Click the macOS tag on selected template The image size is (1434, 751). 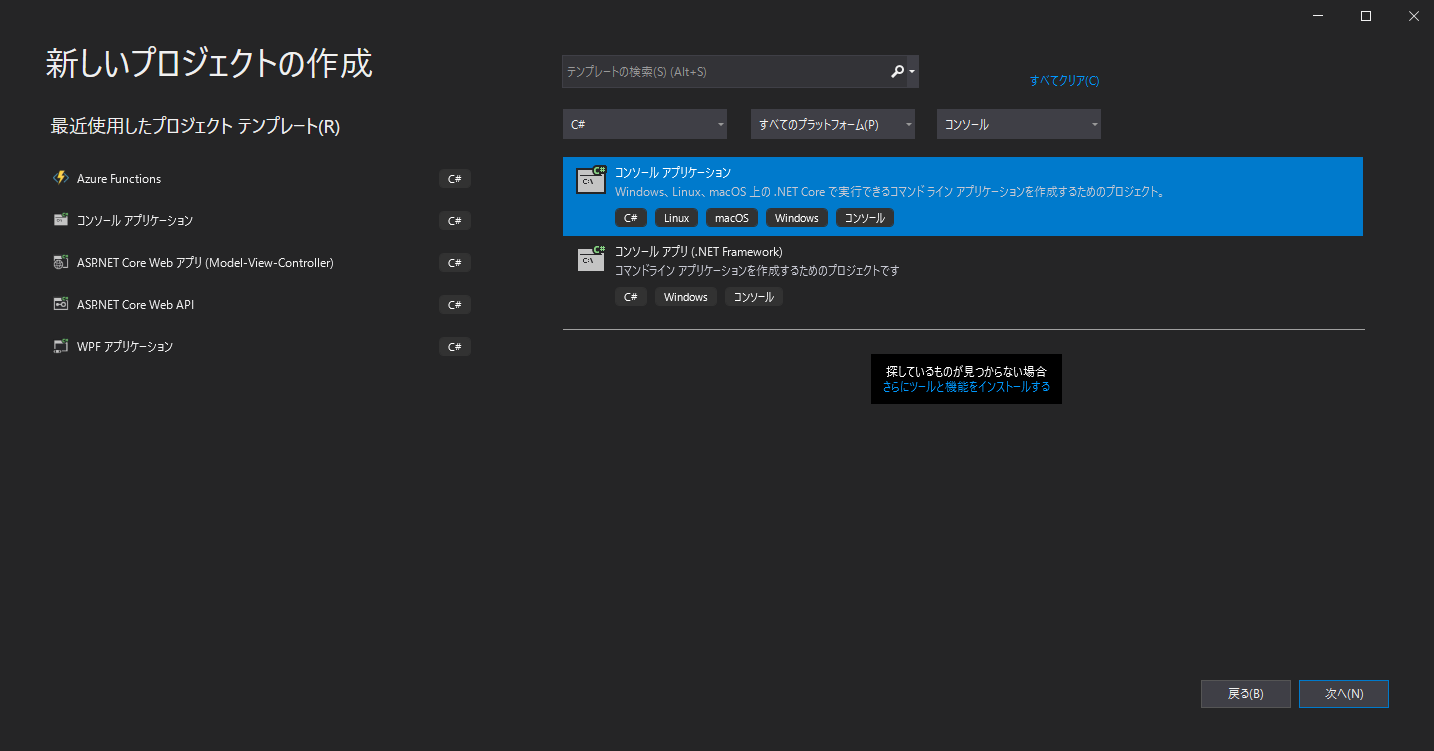click(x=732, y=218)
